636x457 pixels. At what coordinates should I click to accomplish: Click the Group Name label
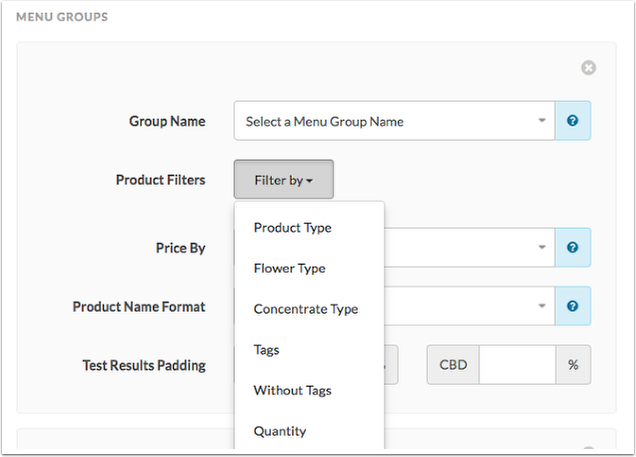[167, 121]
